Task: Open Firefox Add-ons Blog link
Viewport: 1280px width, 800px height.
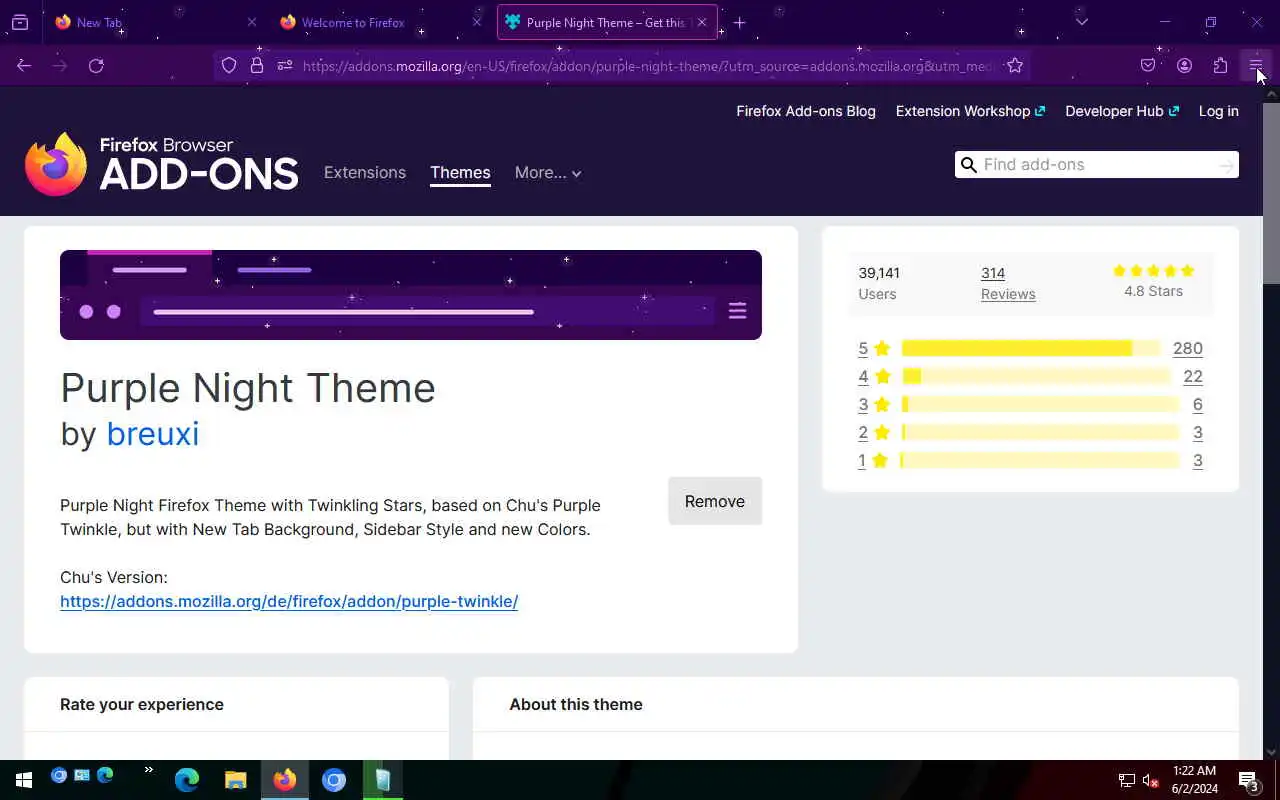Action: point(806,111)
